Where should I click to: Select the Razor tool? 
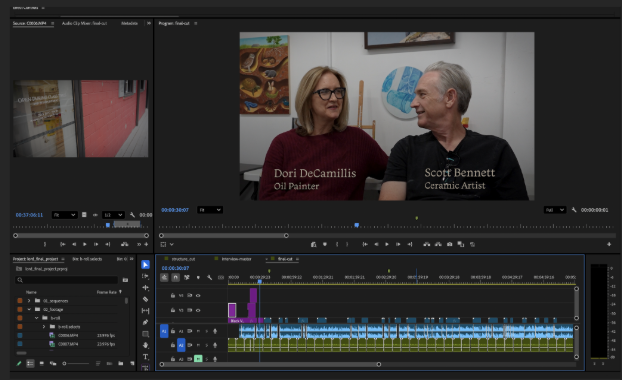click(x=145, y=299)
